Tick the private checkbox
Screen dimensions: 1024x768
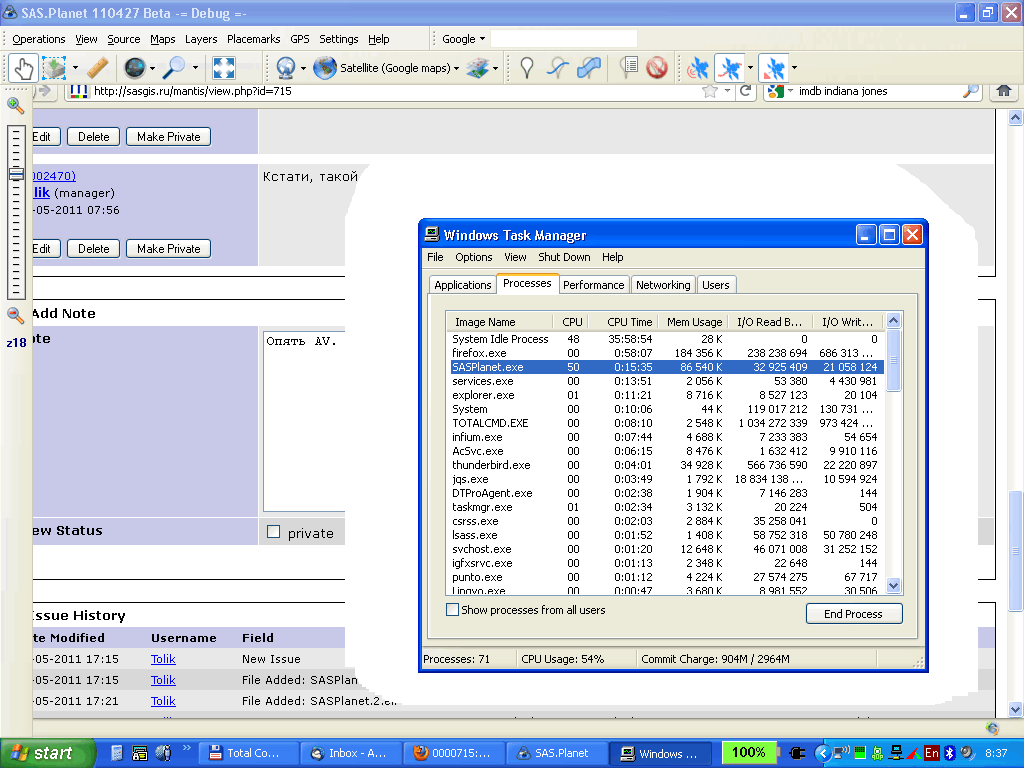tap(274, 532)
